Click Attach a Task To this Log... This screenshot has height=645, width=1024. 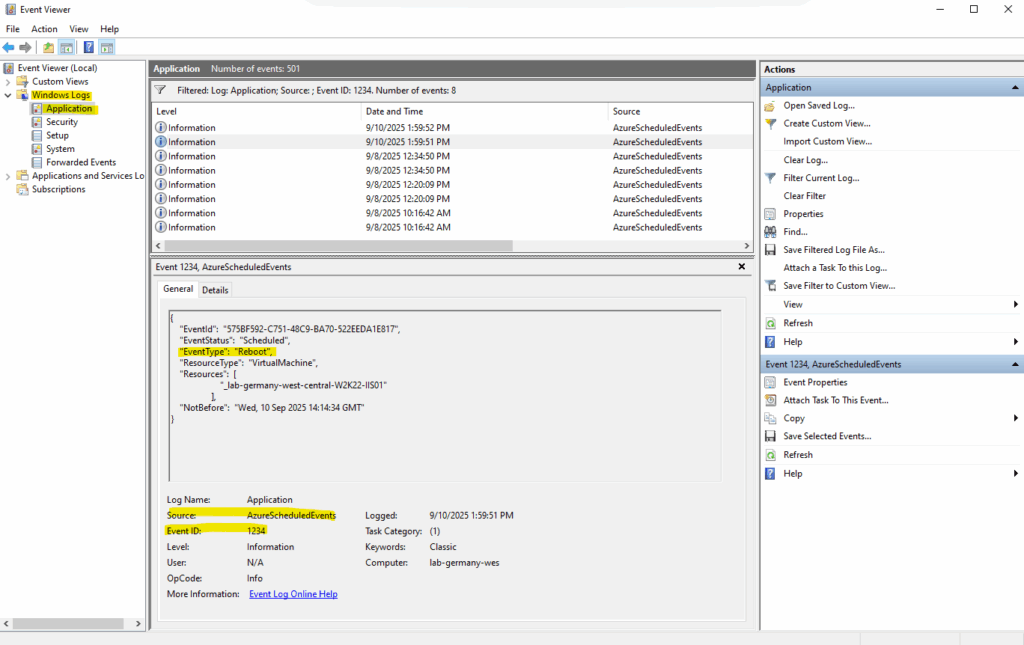[x=835, y=268]
